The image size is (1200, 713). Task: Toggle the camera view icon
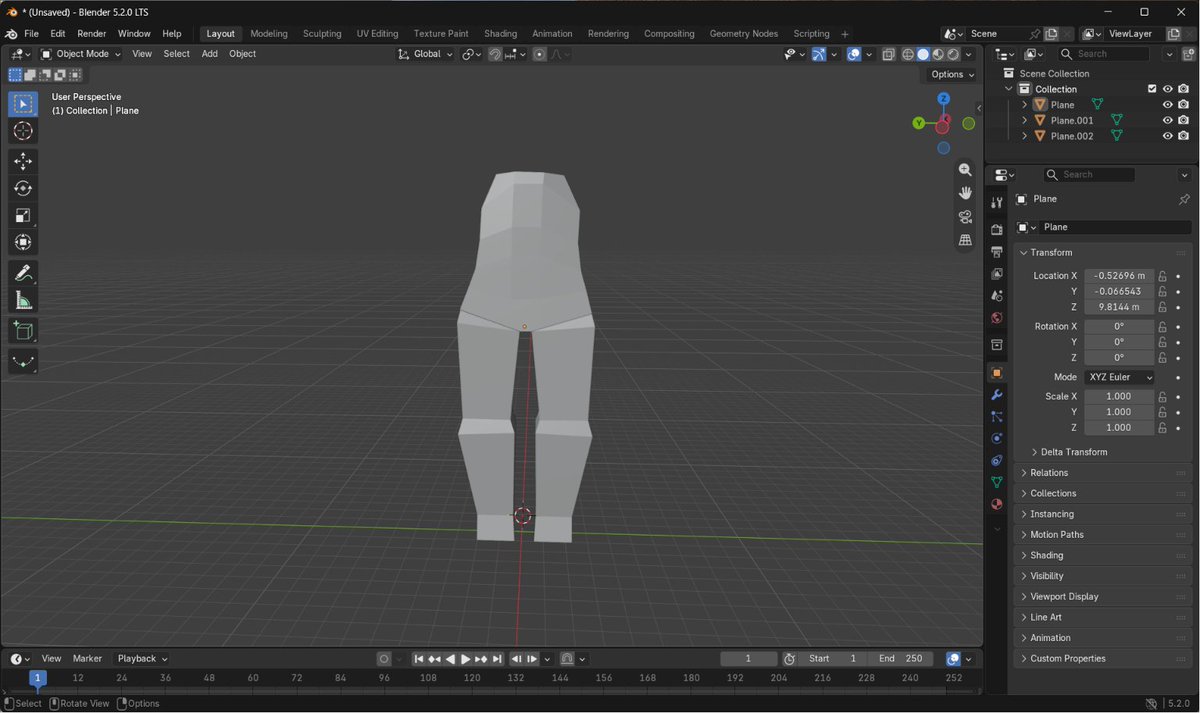pyautogui.click(x=965, y=217)
